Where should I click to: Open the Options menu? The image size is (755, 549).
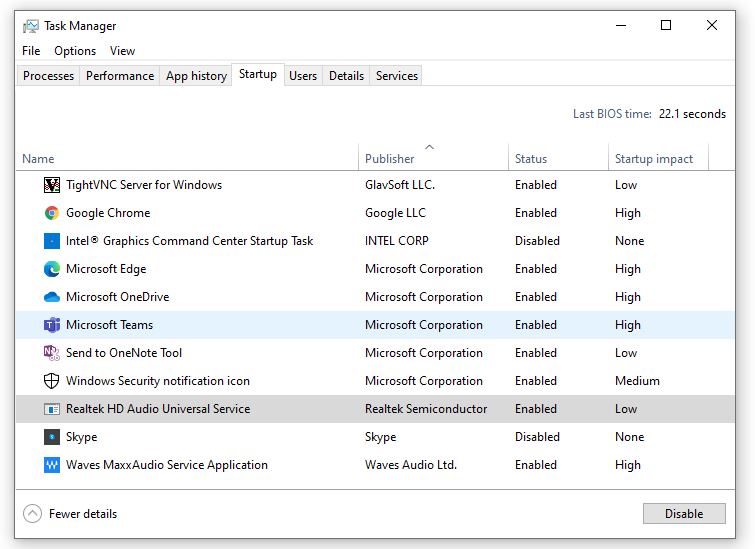tap(75, 51)
